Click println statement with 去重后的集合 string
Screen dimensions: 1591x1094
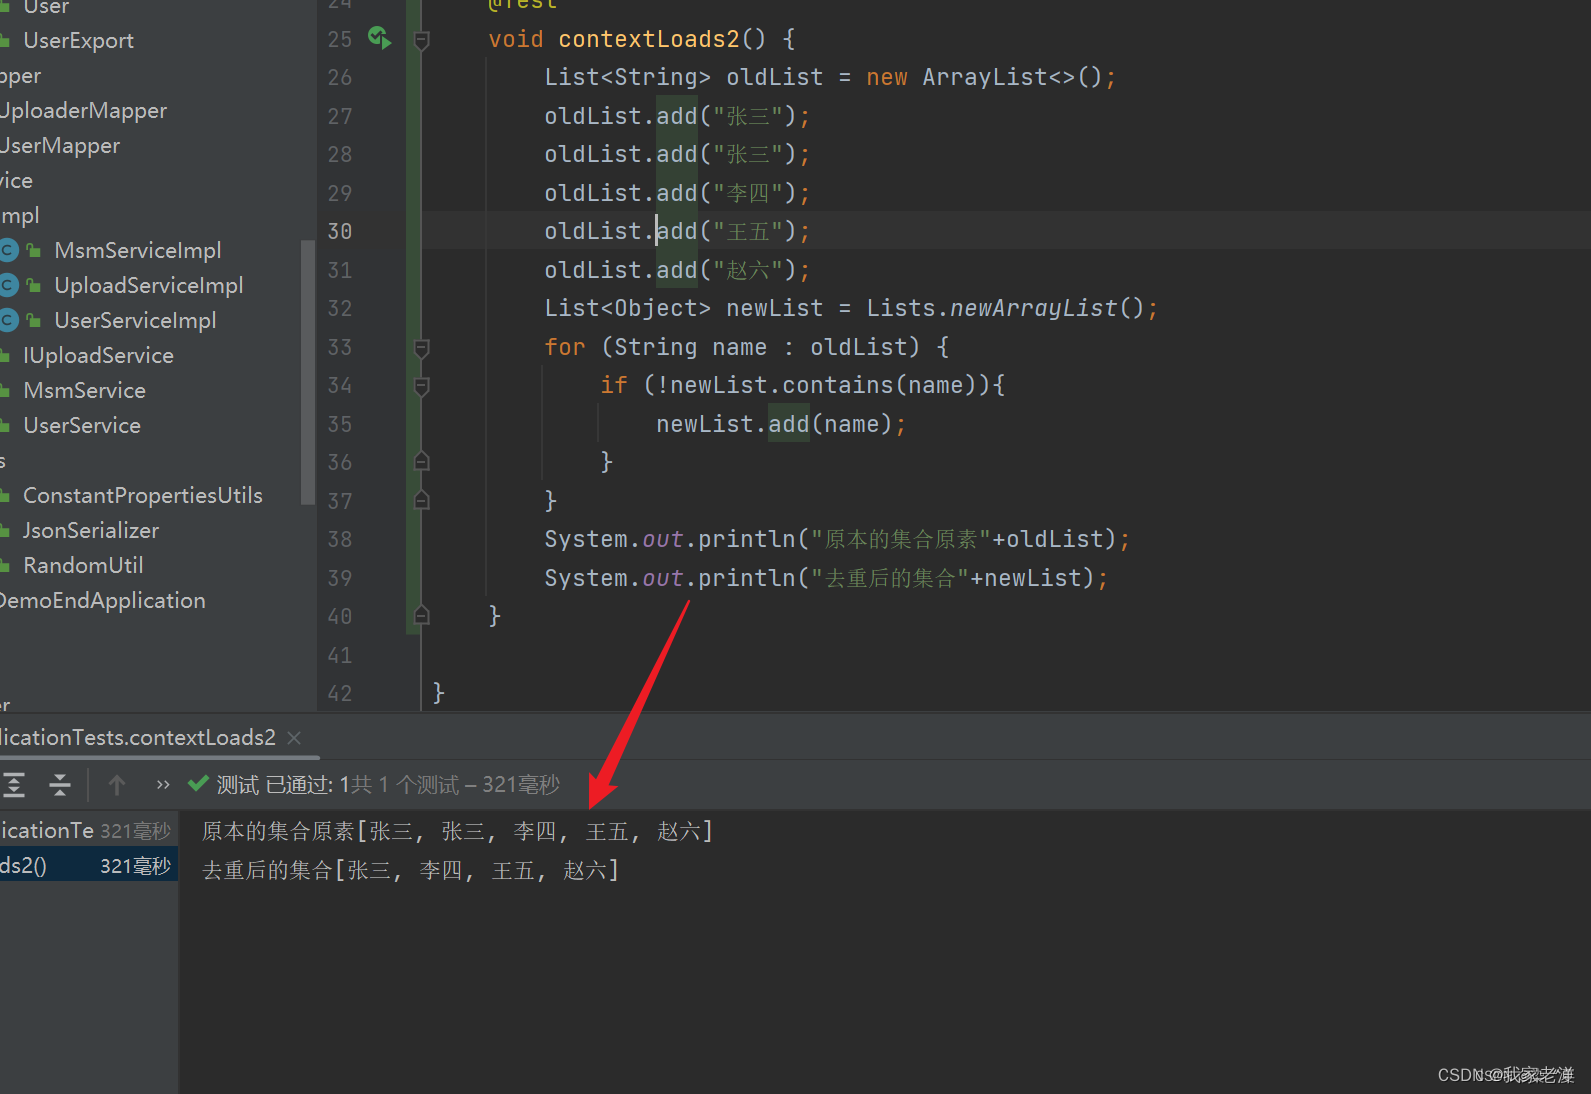[x=826, y=578]
